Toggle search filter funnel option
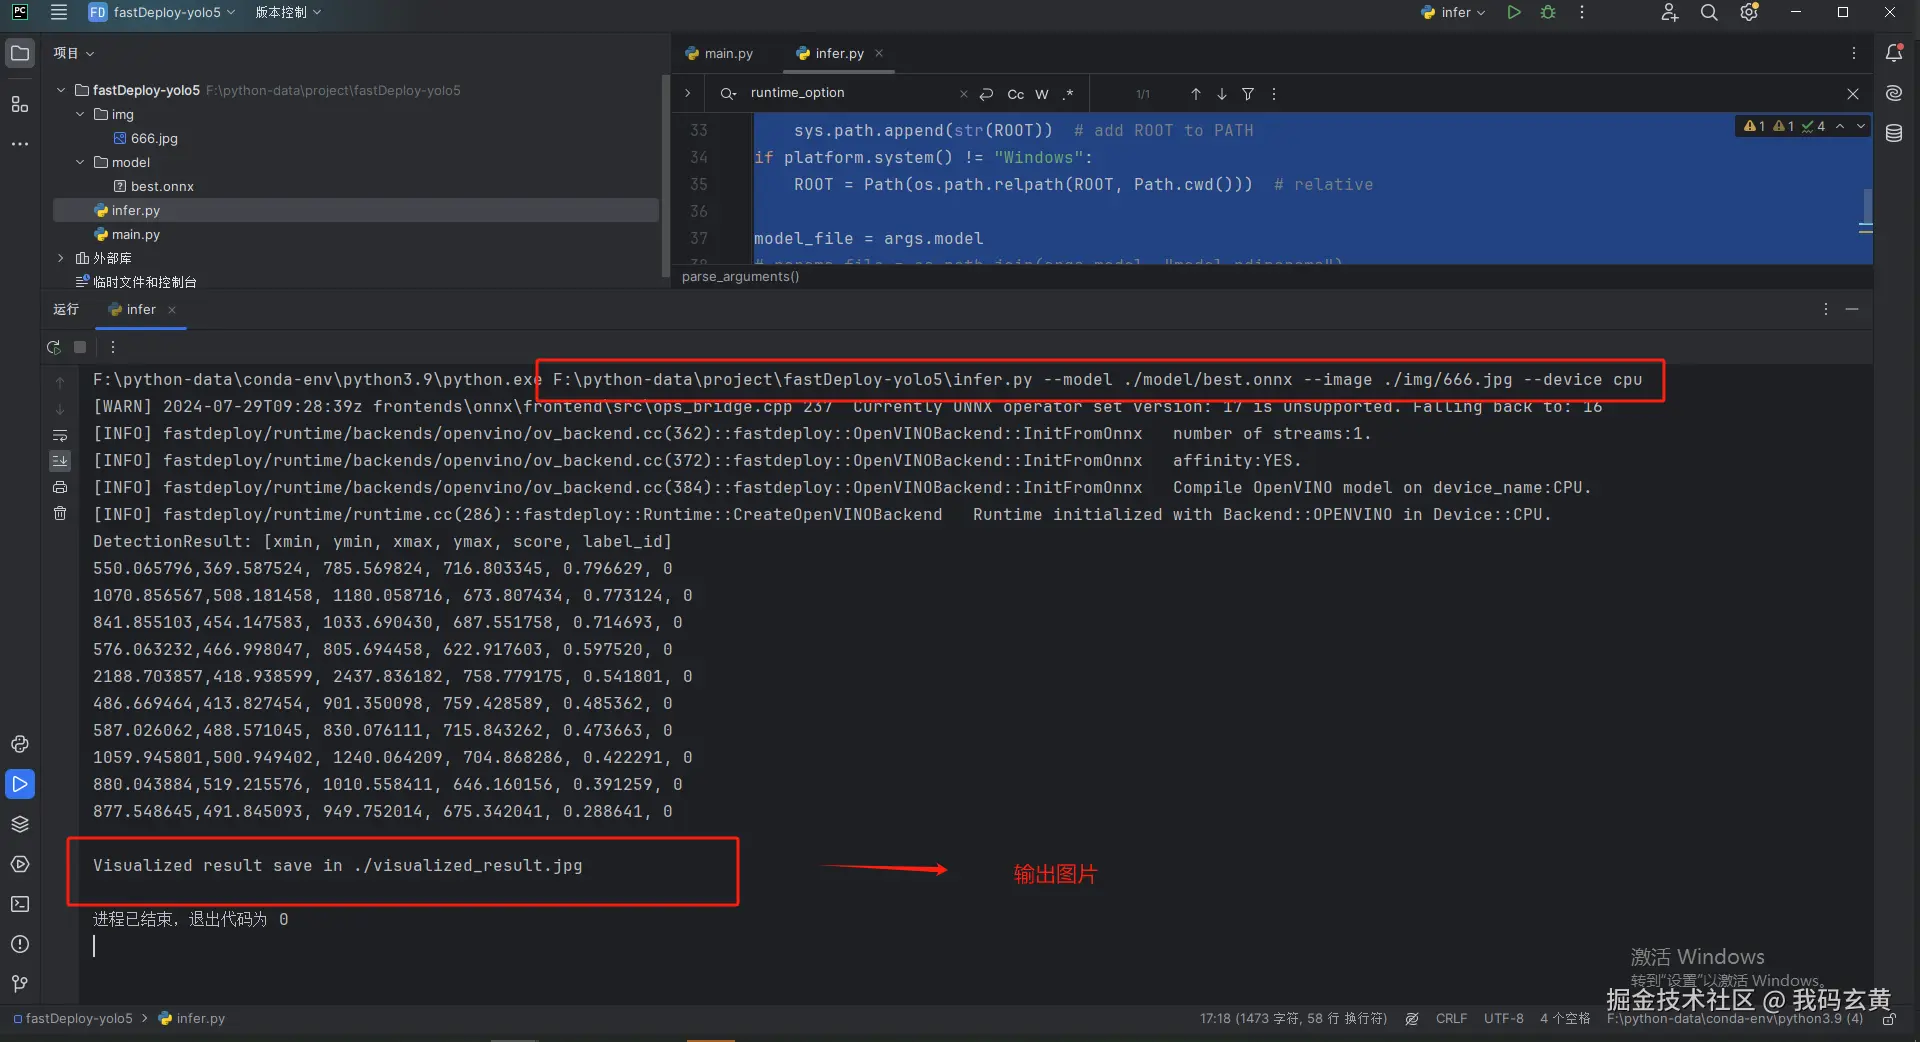1920x1042 pixels. click(x=1248, y=94)
